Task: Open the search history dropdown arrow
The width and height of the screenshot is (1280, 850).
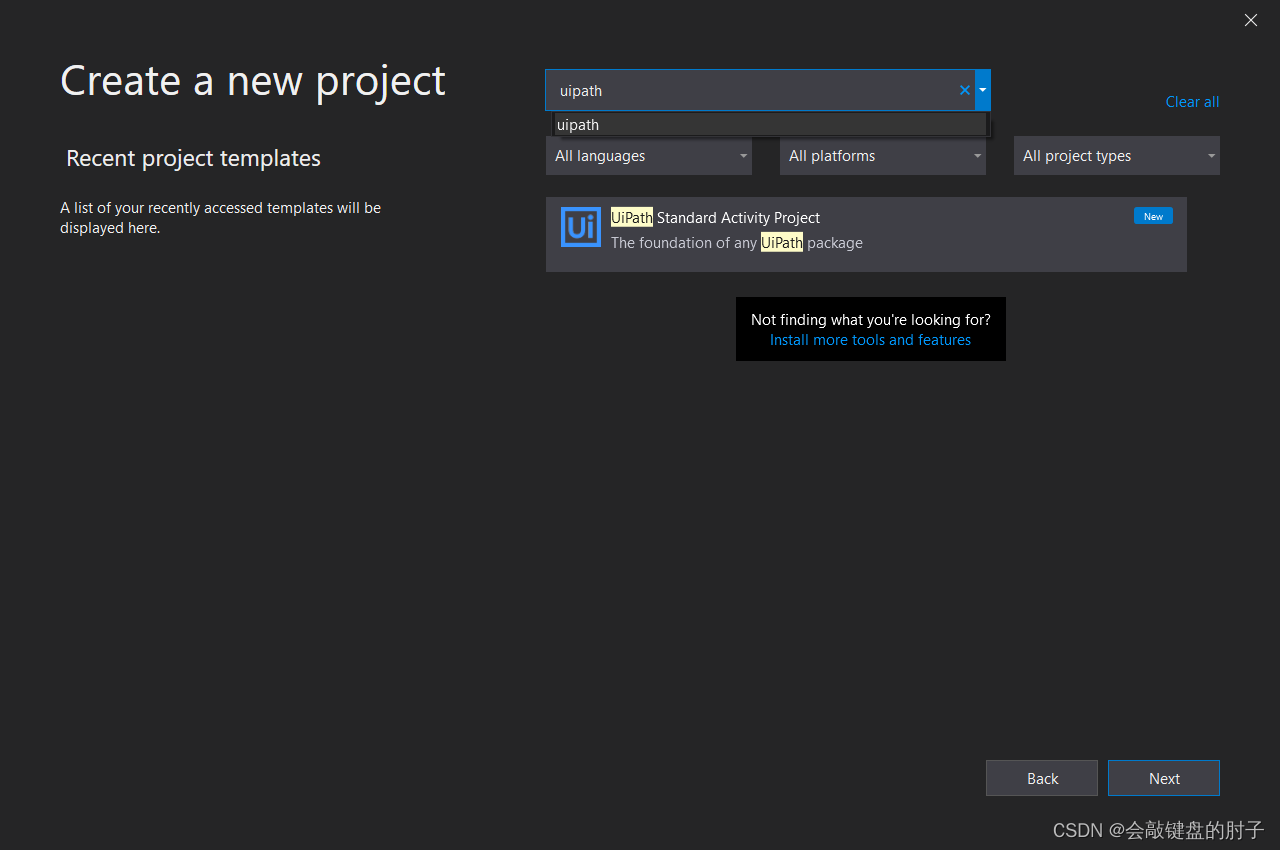Action: coord(983,90)
